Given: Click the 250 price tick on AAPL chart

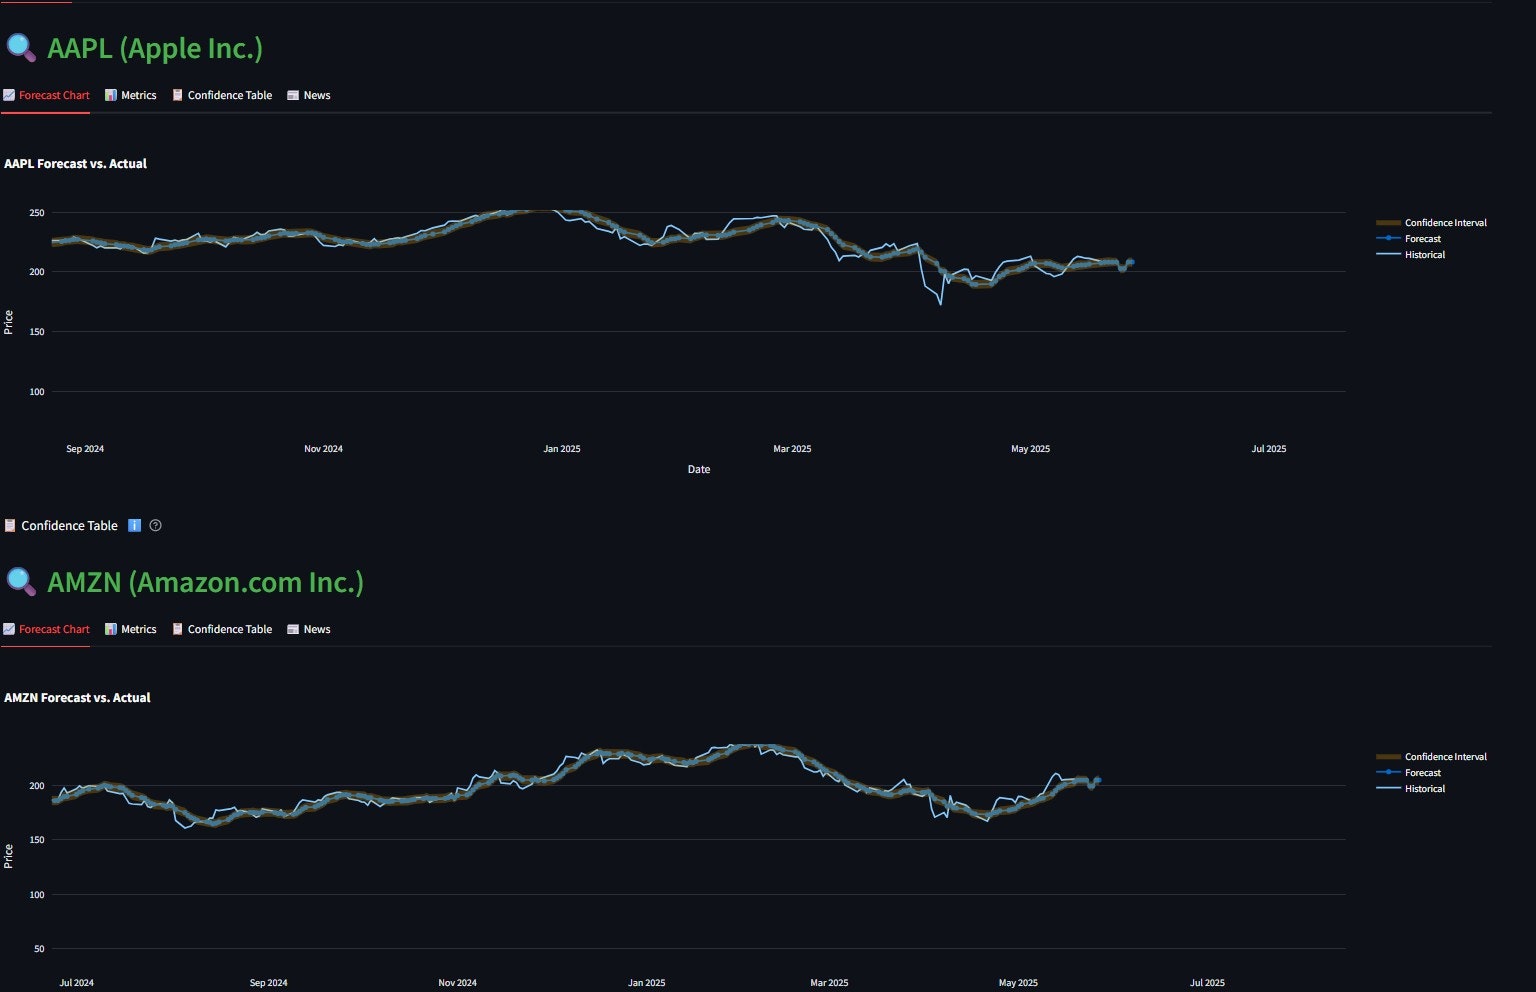Looking at the screenshot, I should pyautogui.click(x=37, y=213).
